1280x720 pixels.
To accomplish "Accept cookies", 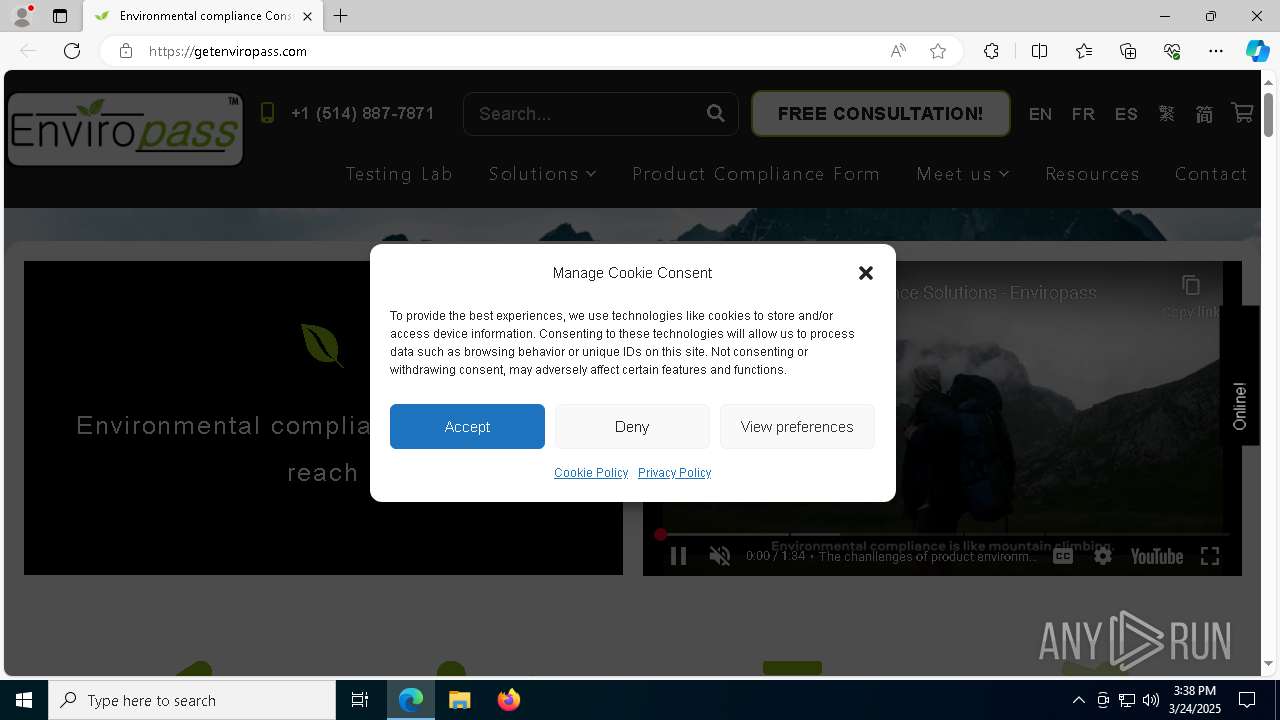I will pos(467,427).
